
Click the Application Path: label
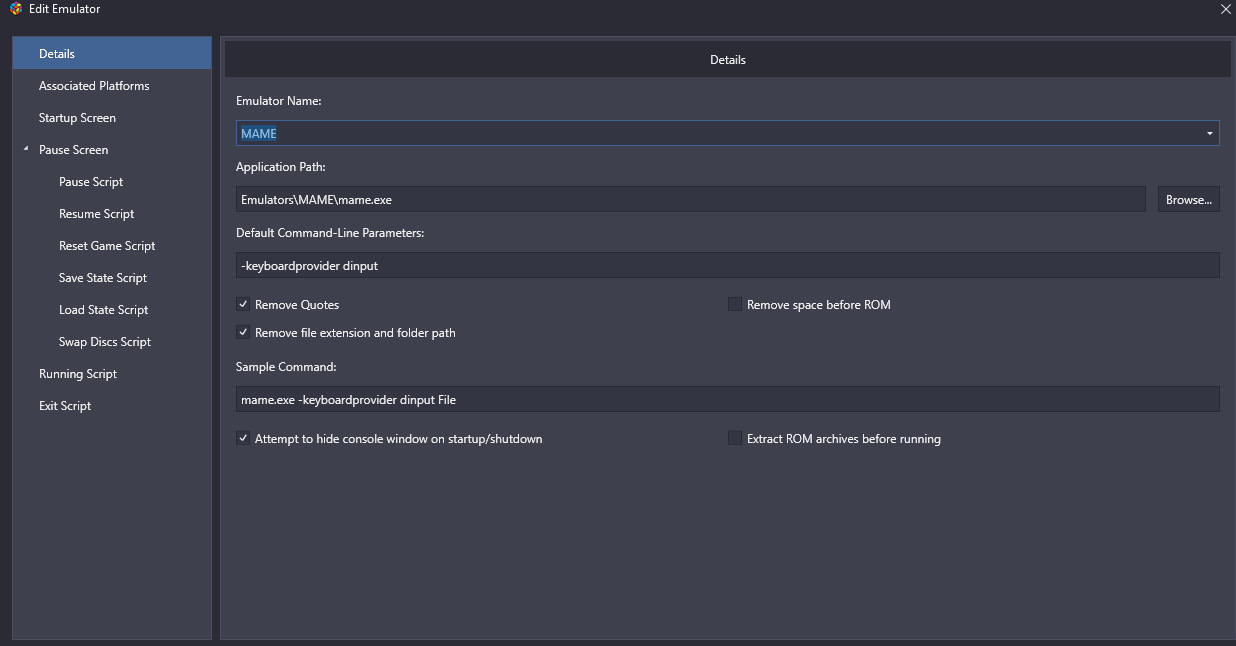pyautogui.click(x=281, y=167)
